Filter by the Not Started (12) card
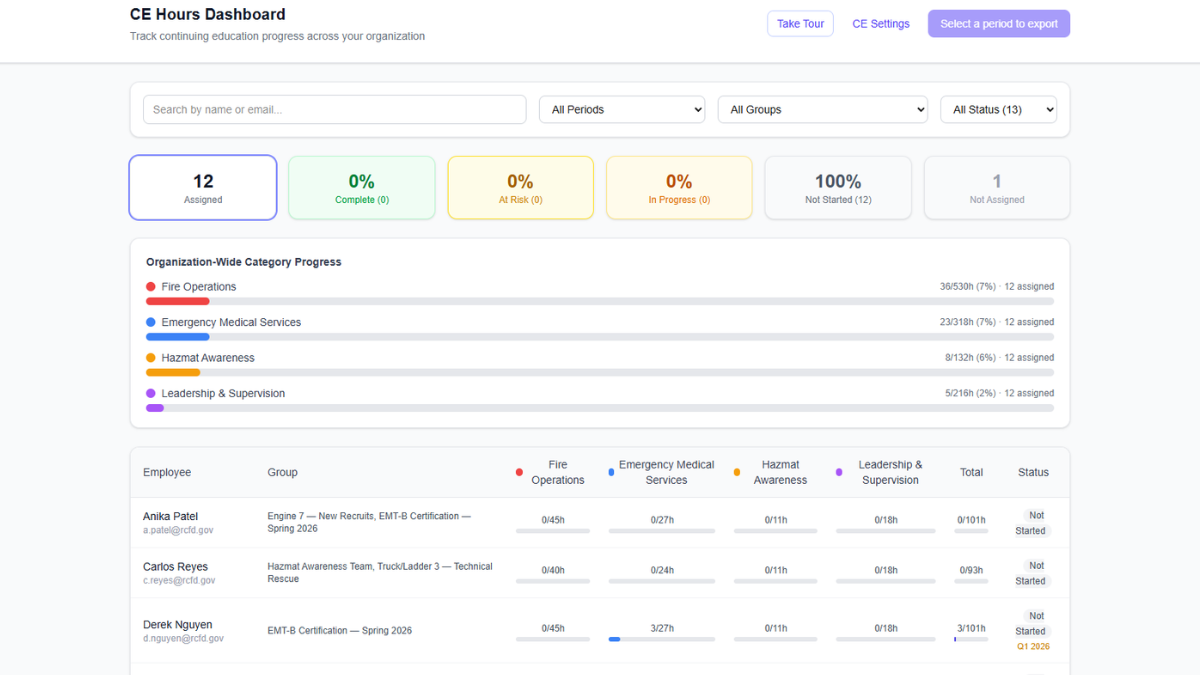This screenshot has height=675, width=1200. [x=838, y=187]
